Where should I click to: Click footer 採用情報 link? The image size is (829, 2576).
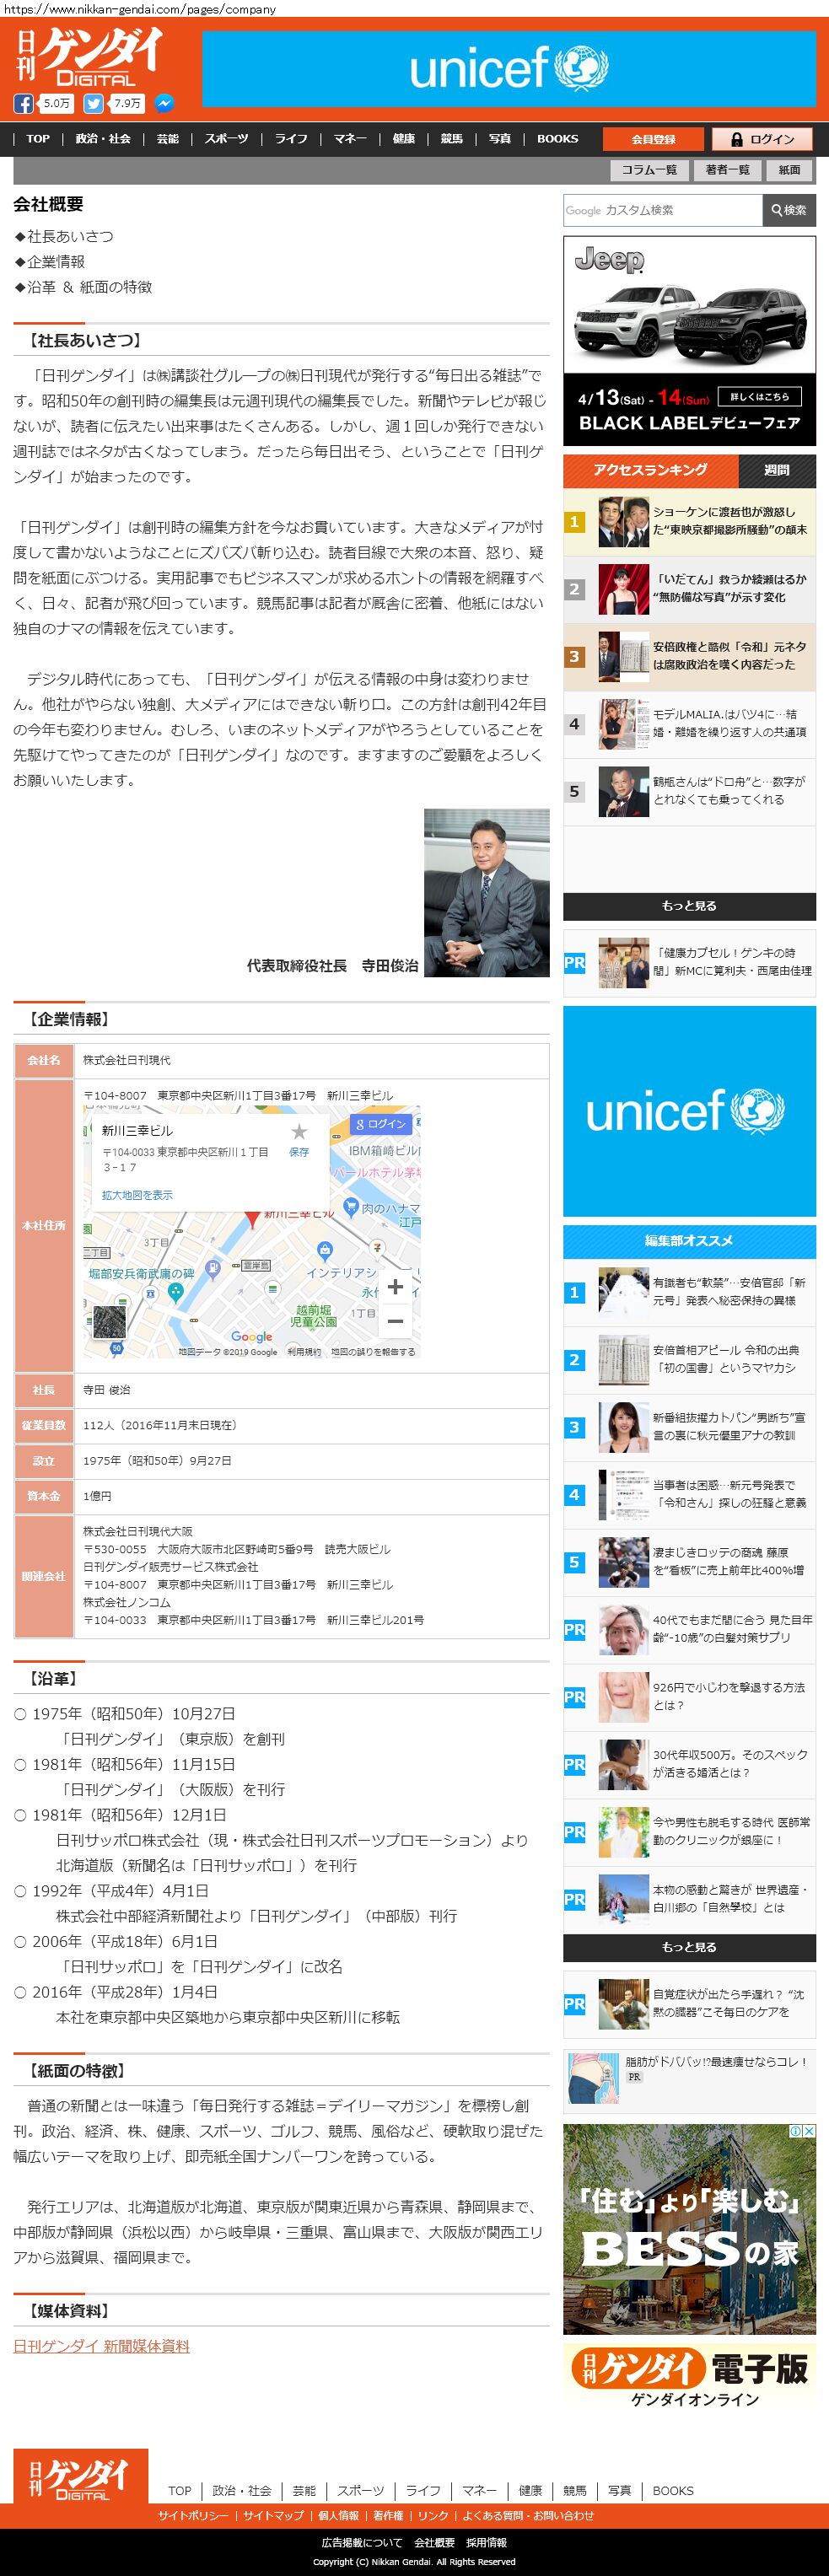click(486, 2542)
